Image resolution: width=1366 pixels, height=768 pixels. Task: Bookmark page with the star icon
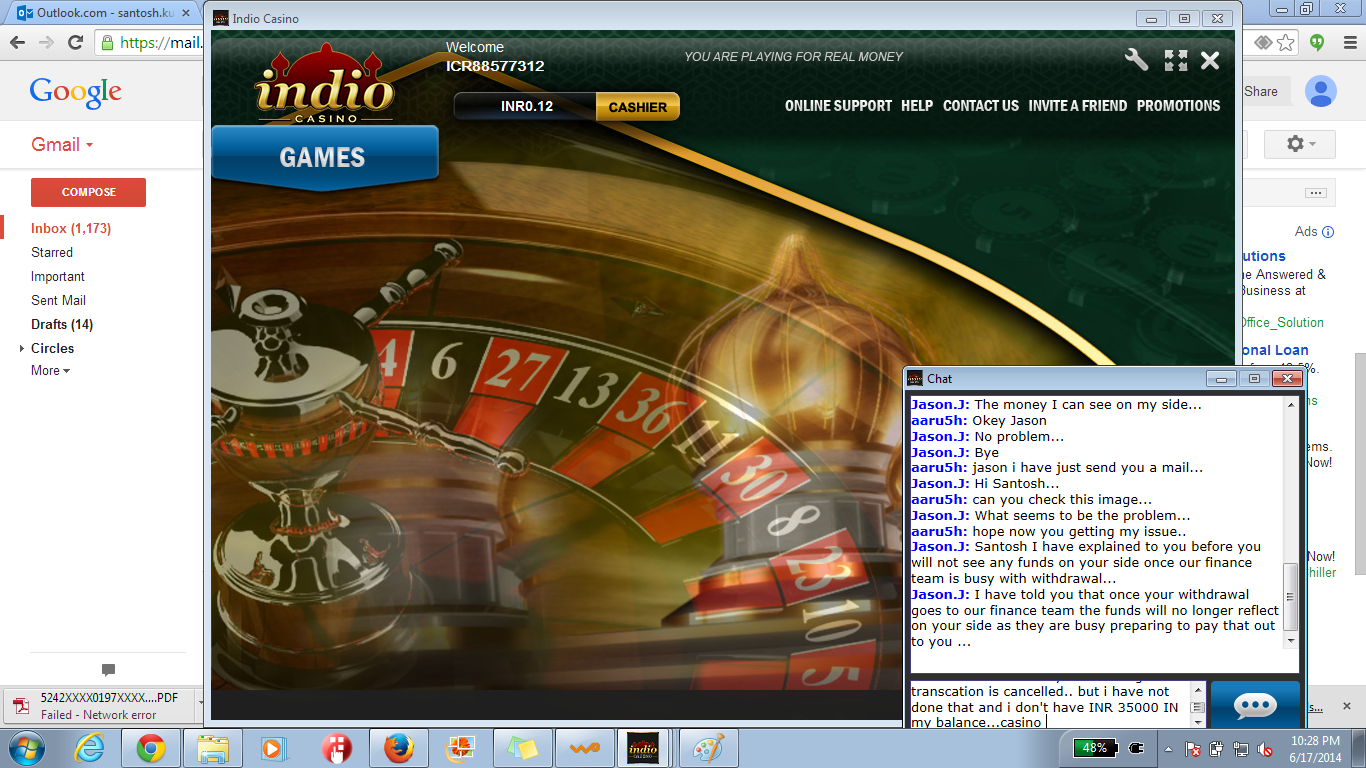click(1286, 43)
